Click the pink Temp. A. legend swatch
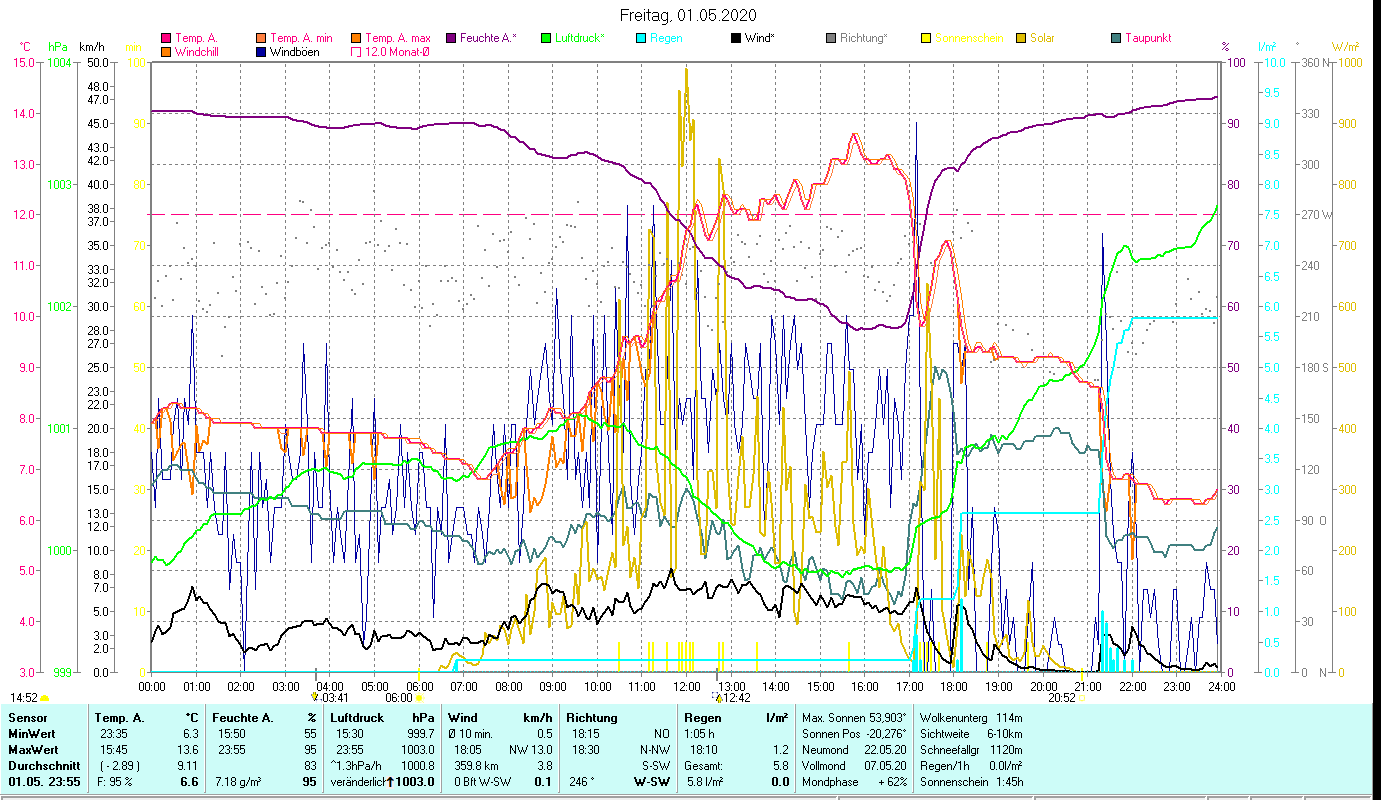The width and height of the screenshot is (1381, 800). pos(166,38)
